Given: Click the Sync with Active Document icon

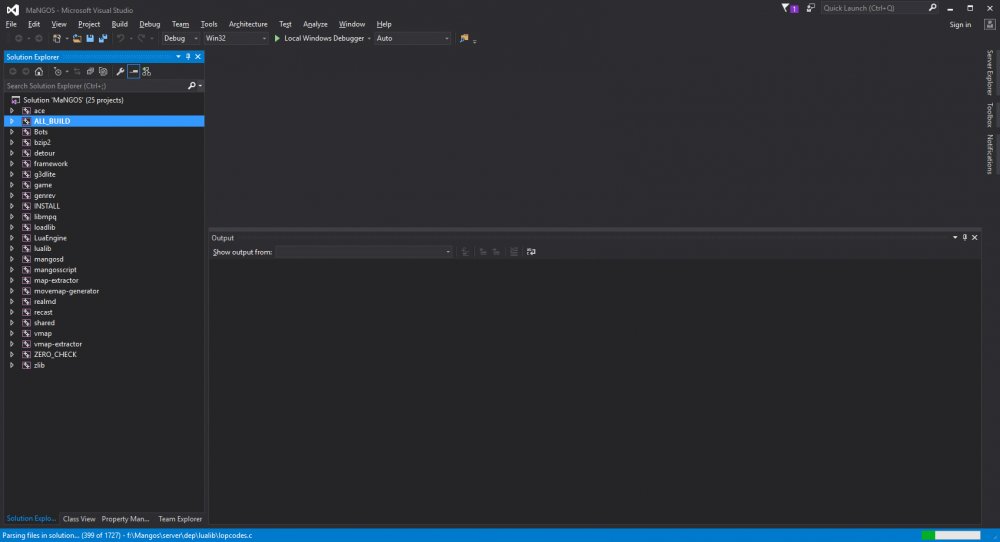Looking at the screenshot, I should pos(77,71).
